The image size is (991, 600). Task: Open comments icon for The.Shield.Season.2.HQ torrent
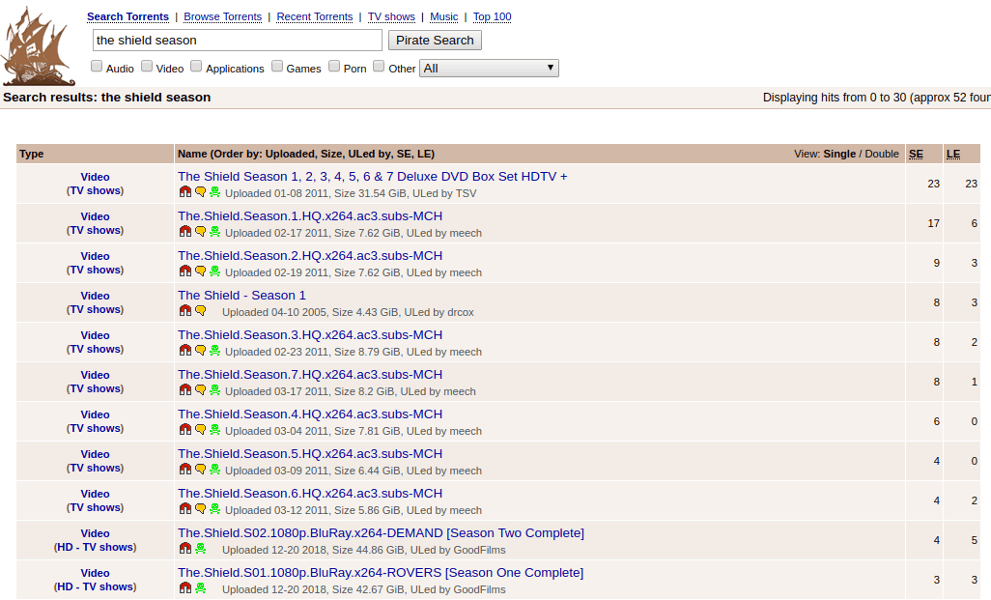(x=200, y=271)
